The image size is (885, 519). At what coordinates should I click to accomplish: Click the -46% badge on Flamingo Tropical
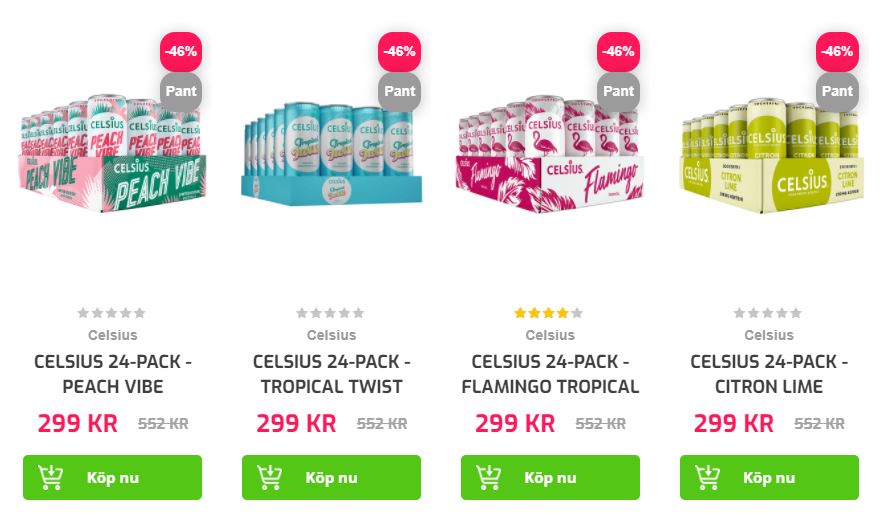coord(619,52)
